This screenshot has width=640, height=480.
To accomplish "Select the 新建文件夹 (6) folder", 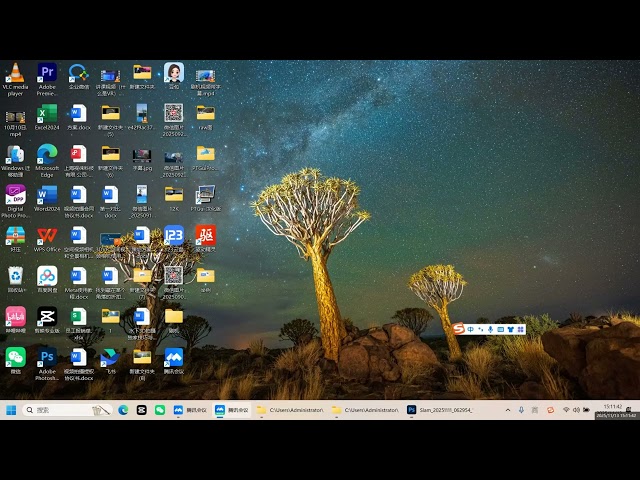I will click(x=110, y=160).
